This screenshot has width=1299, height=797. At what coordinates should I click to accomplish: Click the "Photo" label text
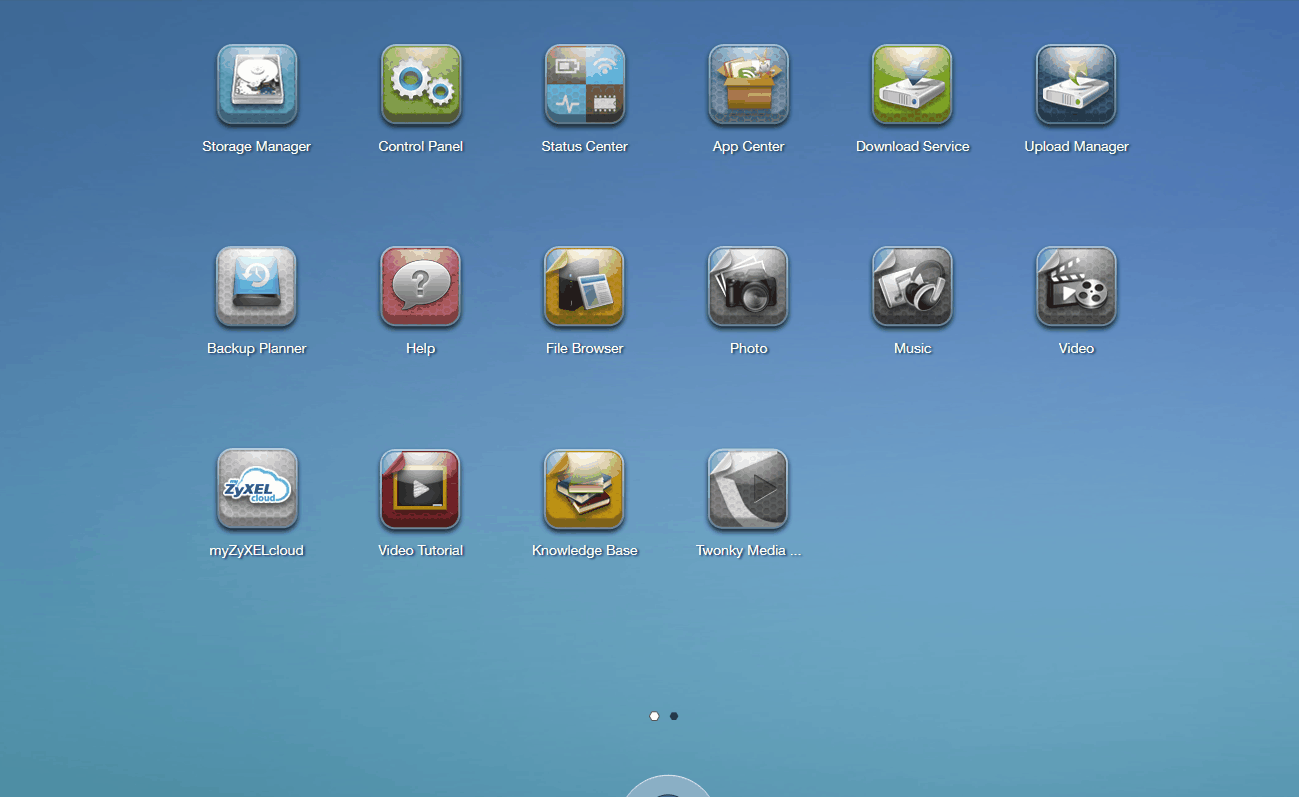(x=749, y=349)
